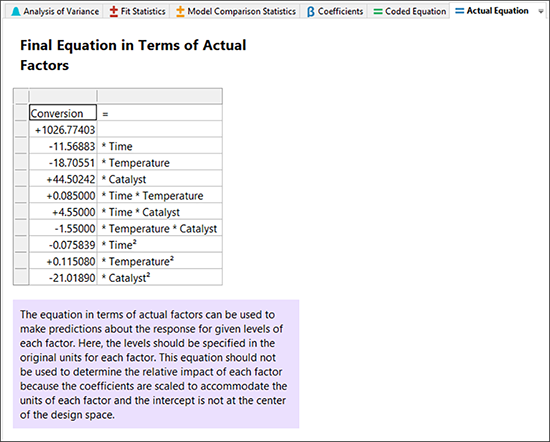Viewport: 550px width, 442px height.
Task: Open the Model Comparison Statistics tab
Action: coord(237,12)
